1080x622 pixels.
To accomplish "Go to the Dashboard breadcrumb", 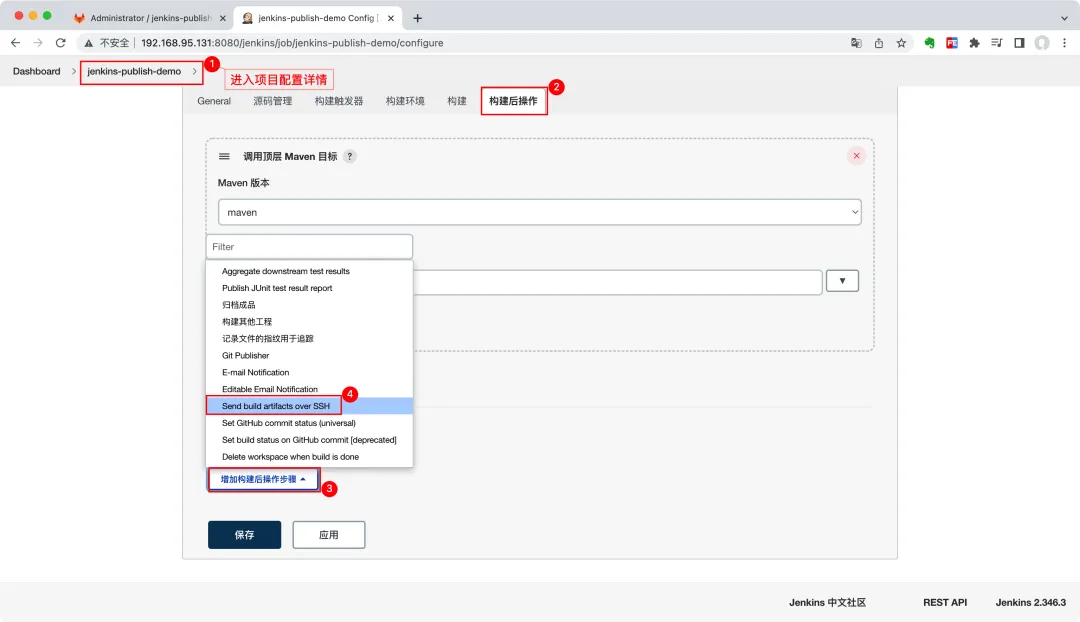I will [x=37, y=71].
